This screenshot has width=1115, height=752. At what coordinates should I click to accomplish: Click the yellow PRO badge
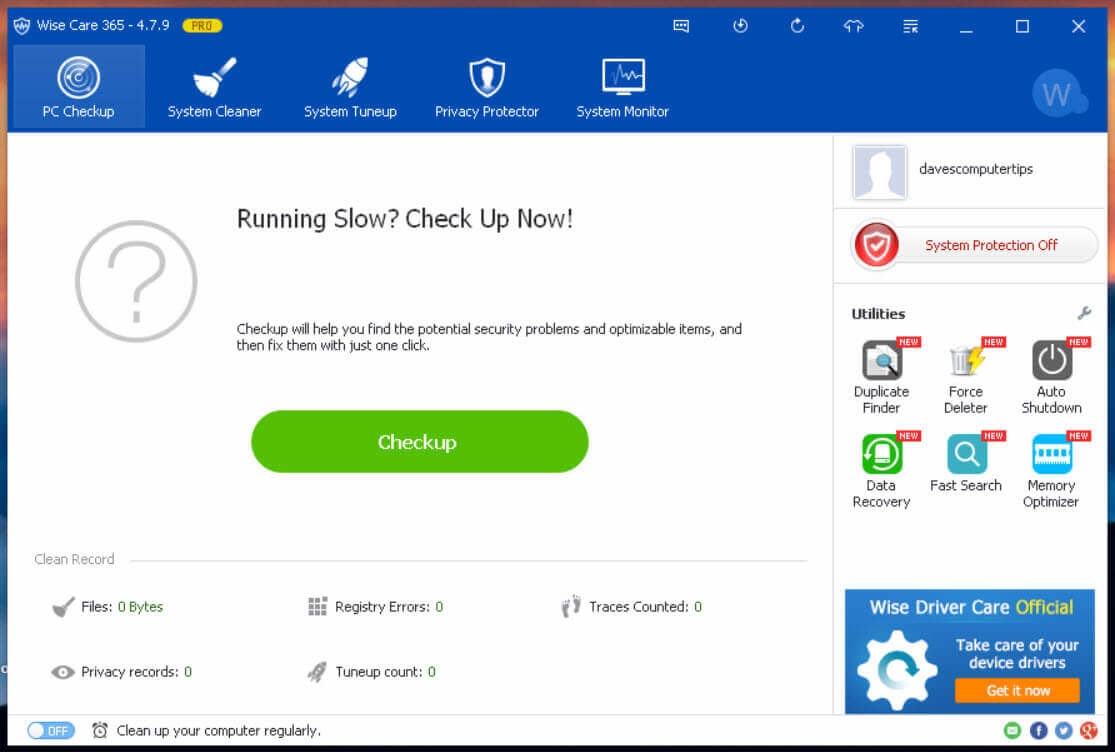click(203, 26)
